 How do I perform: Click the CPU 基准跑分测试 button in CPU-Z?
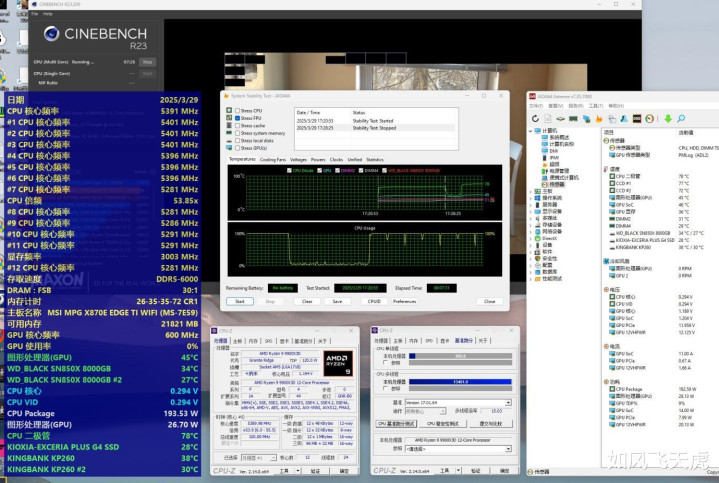[x=396, y=423]
